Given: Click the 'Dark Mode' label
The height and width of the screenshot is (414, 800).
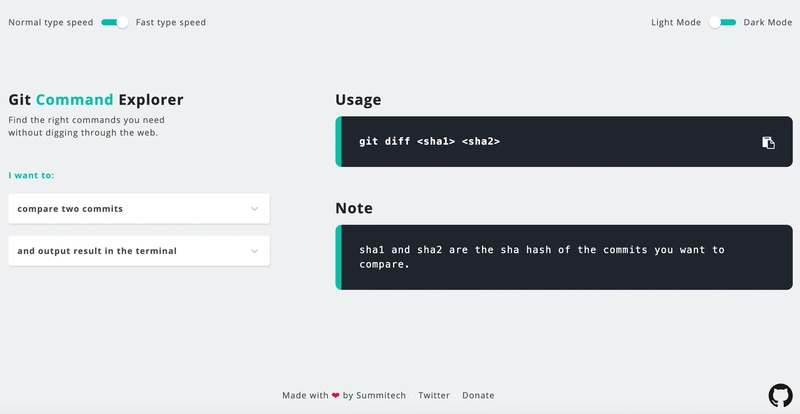Looking at the screenshot, I should 768,22.
